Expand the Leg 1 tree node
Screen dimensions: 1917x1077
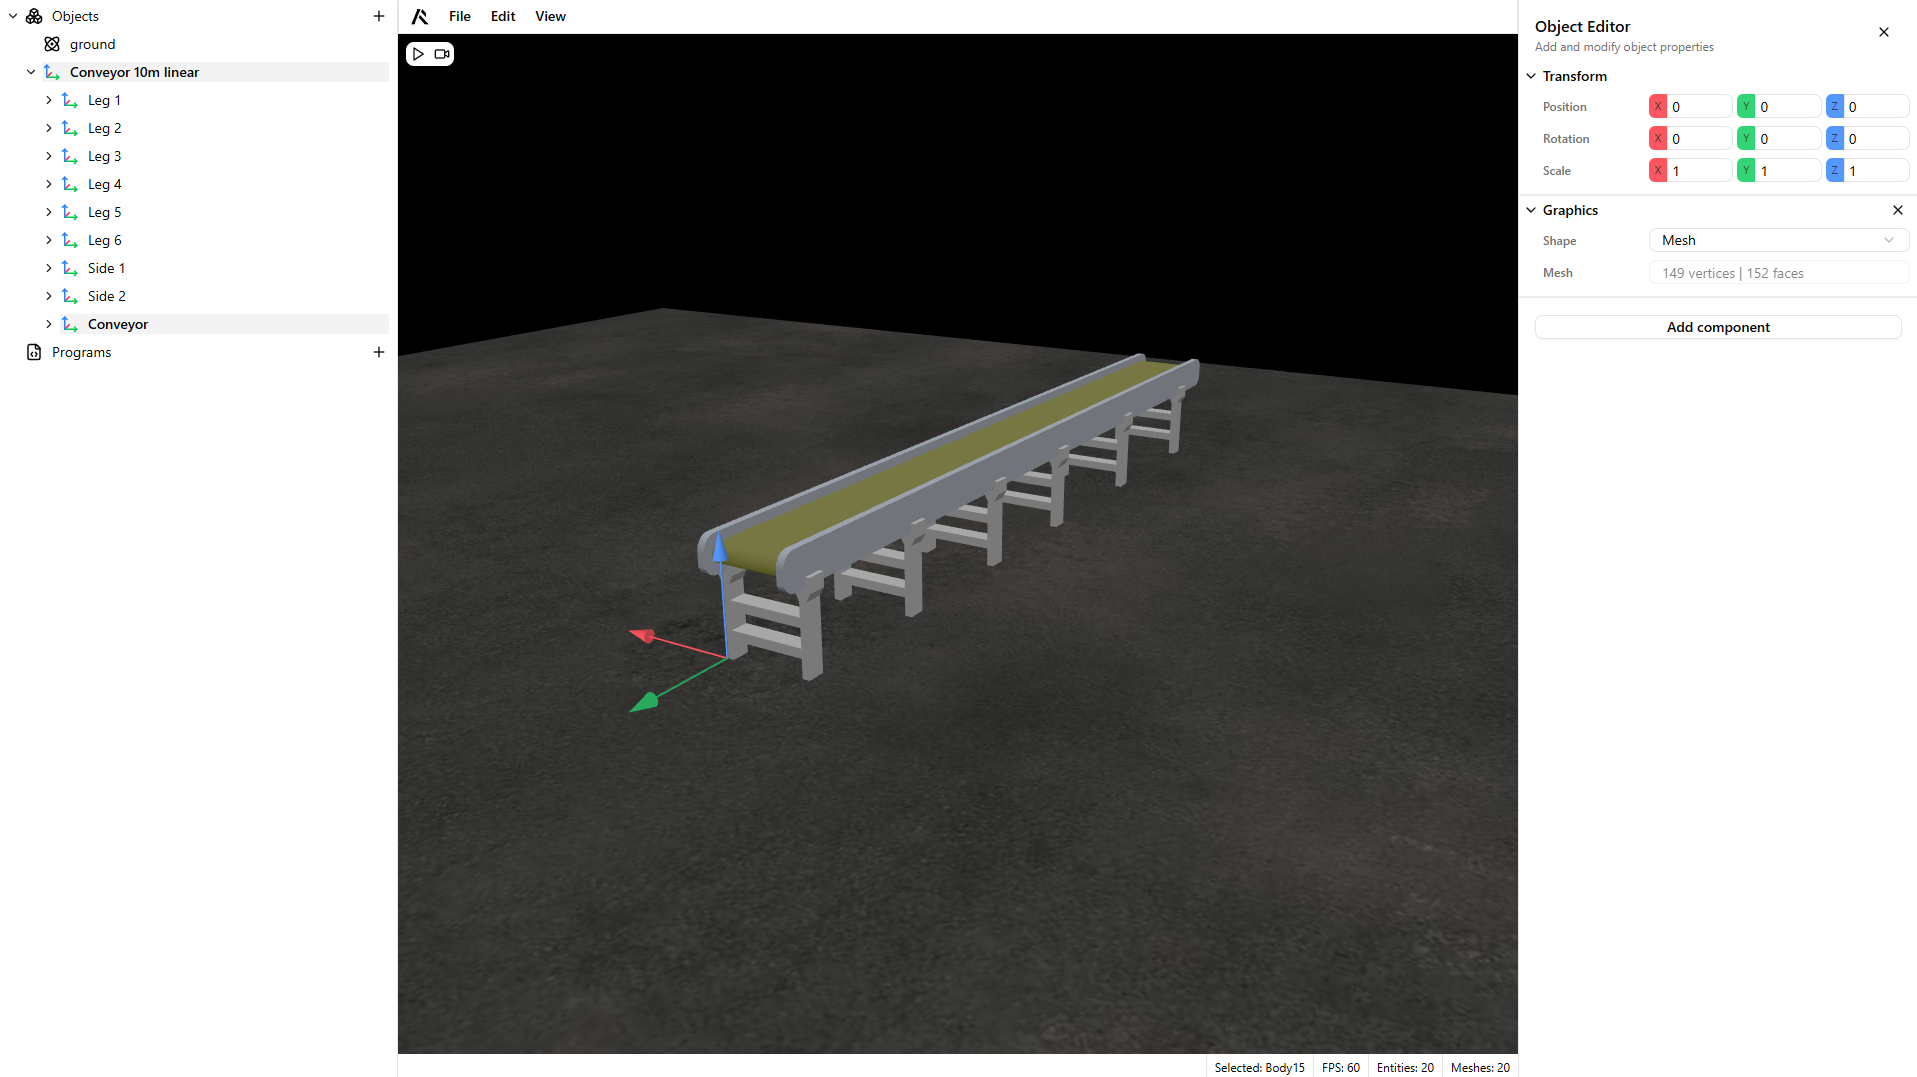[49, 100]
